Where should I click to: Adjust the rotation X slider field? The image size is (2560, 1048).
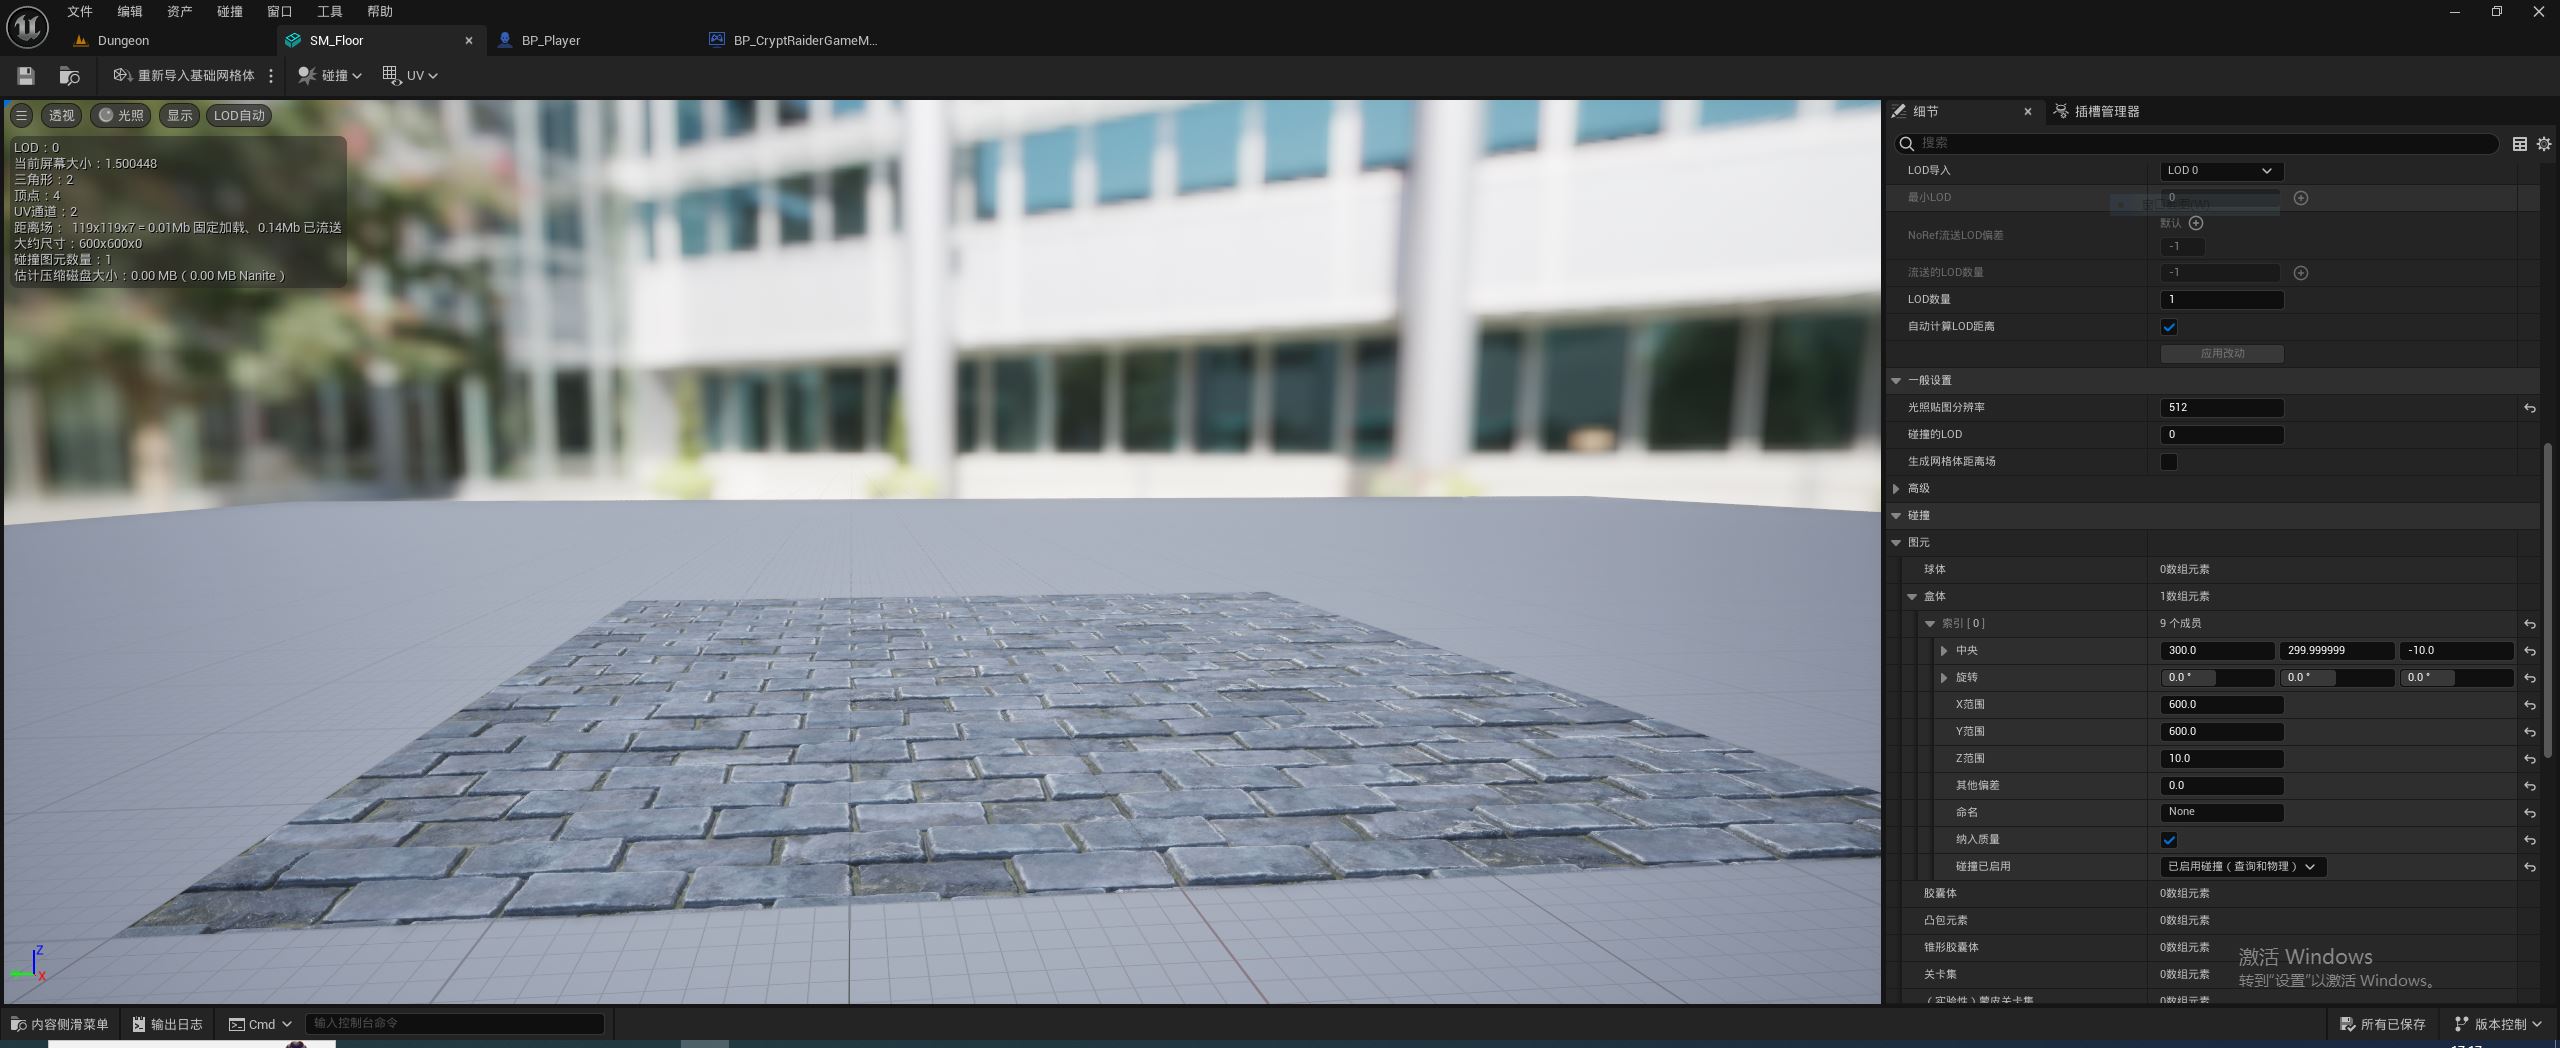tap(2217, 677)
